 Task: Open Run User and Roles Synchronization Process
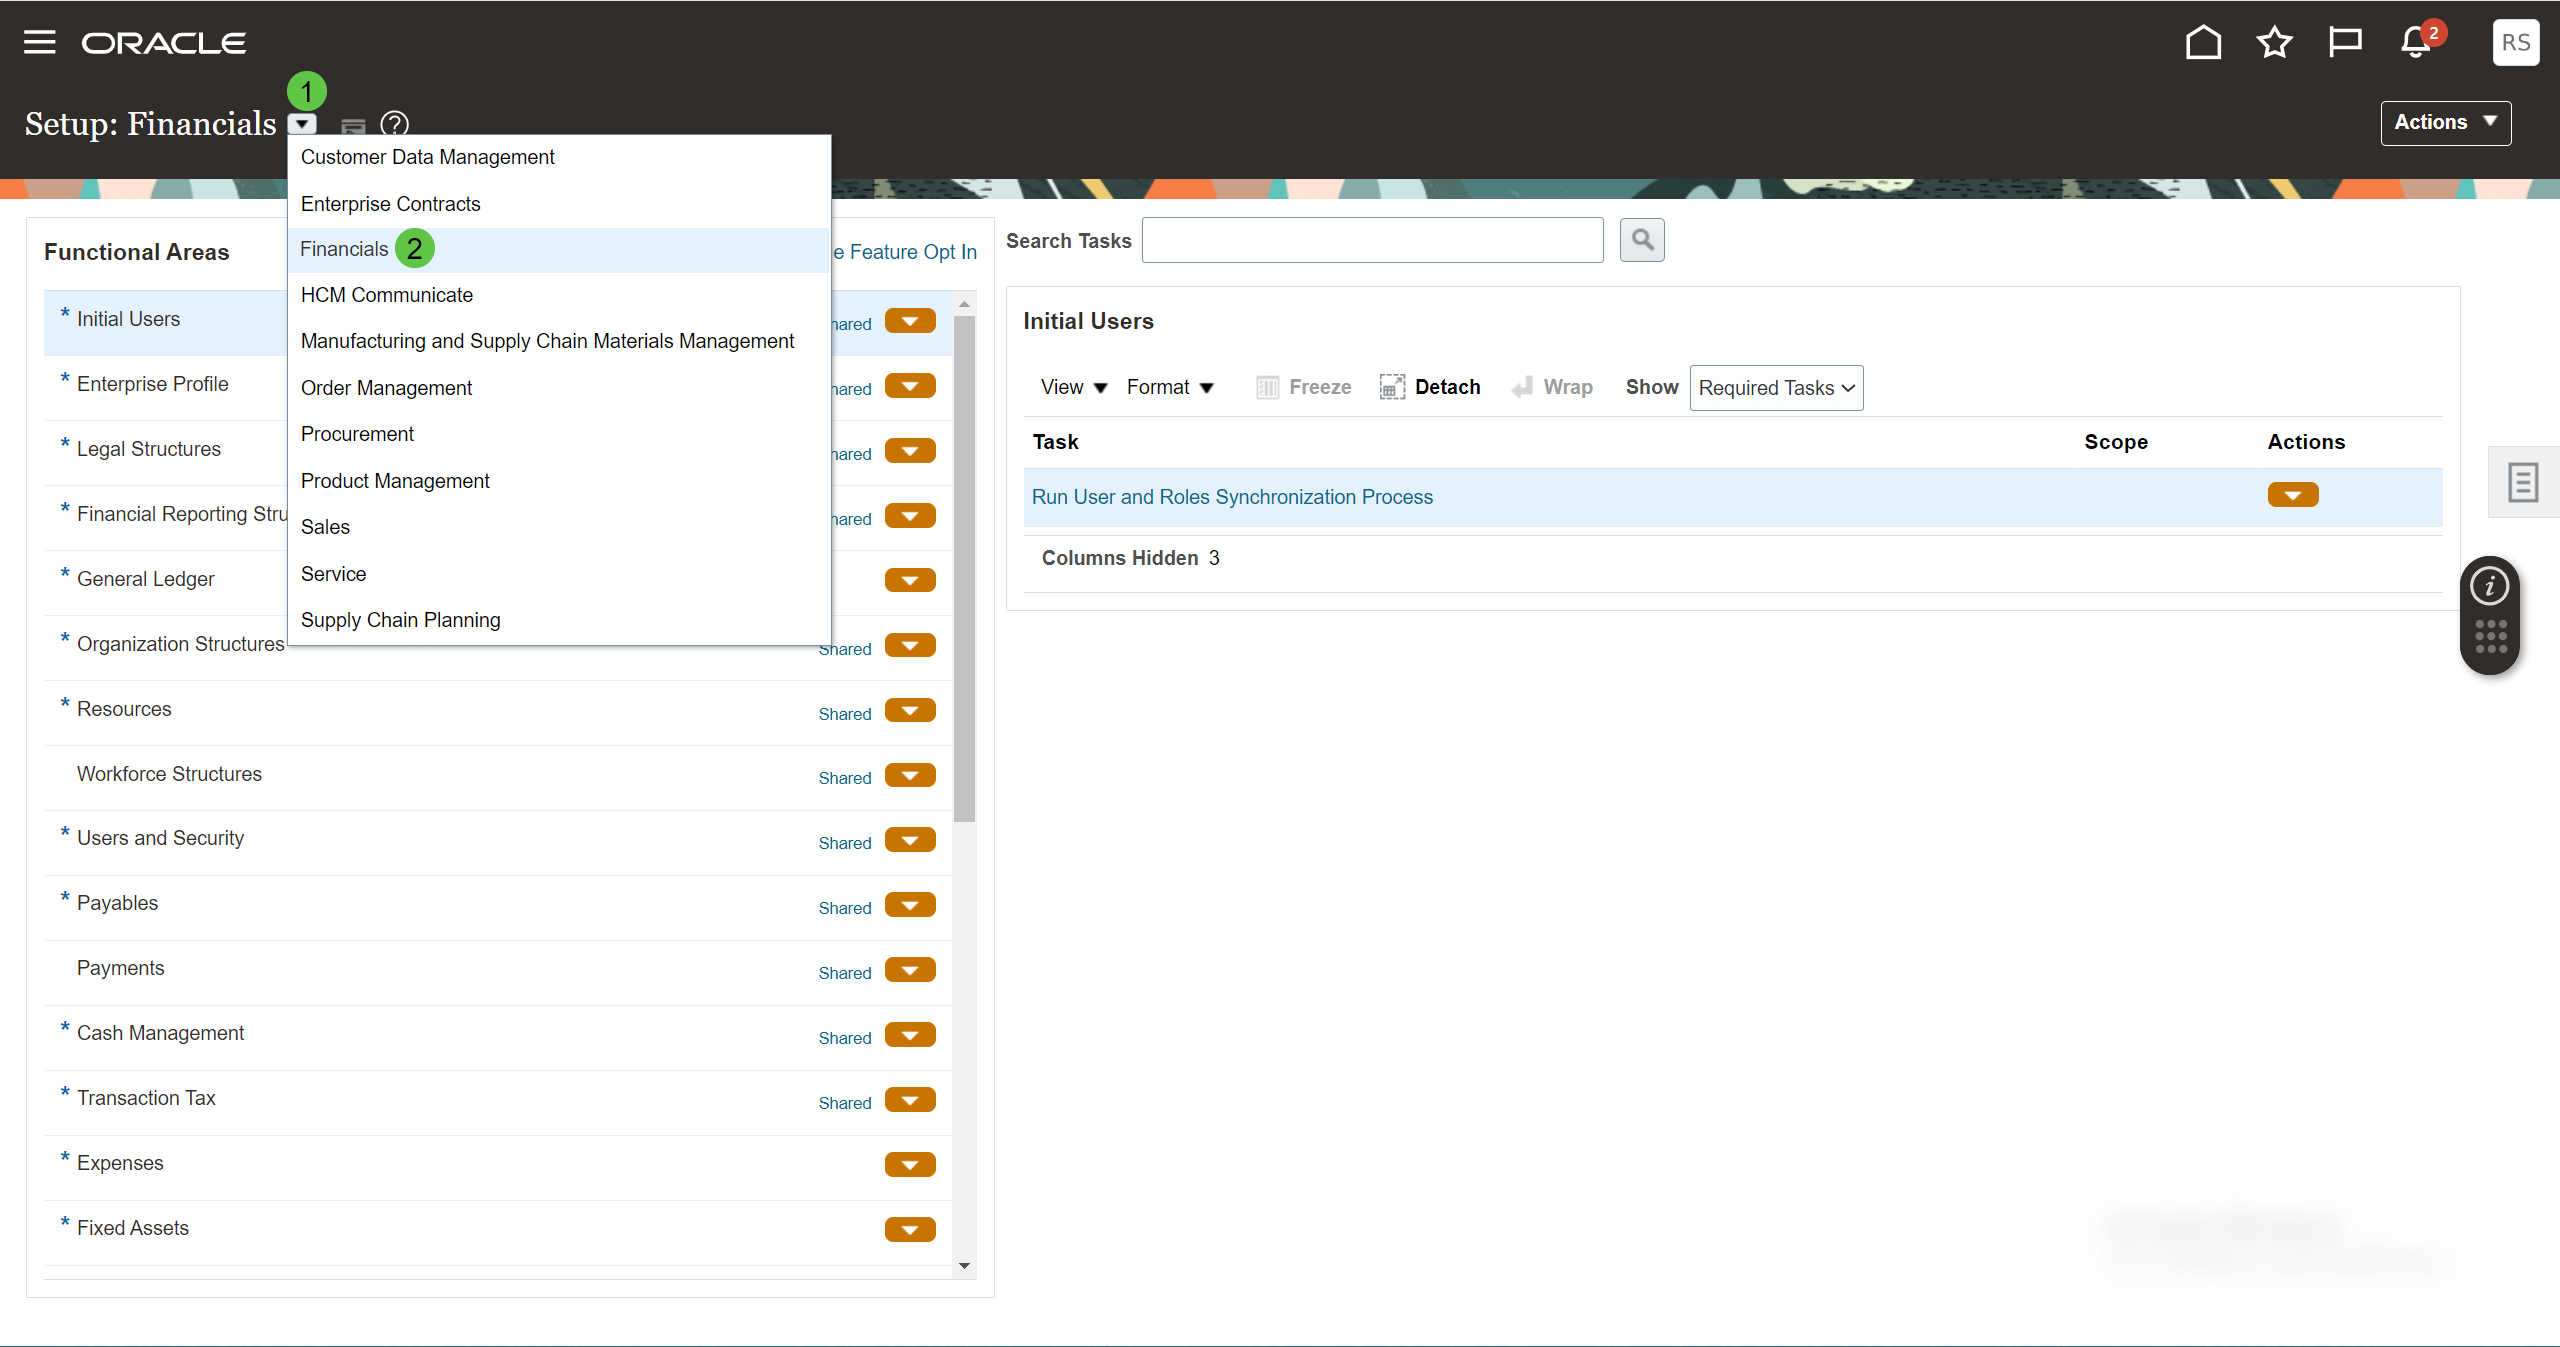[1232, 497]
